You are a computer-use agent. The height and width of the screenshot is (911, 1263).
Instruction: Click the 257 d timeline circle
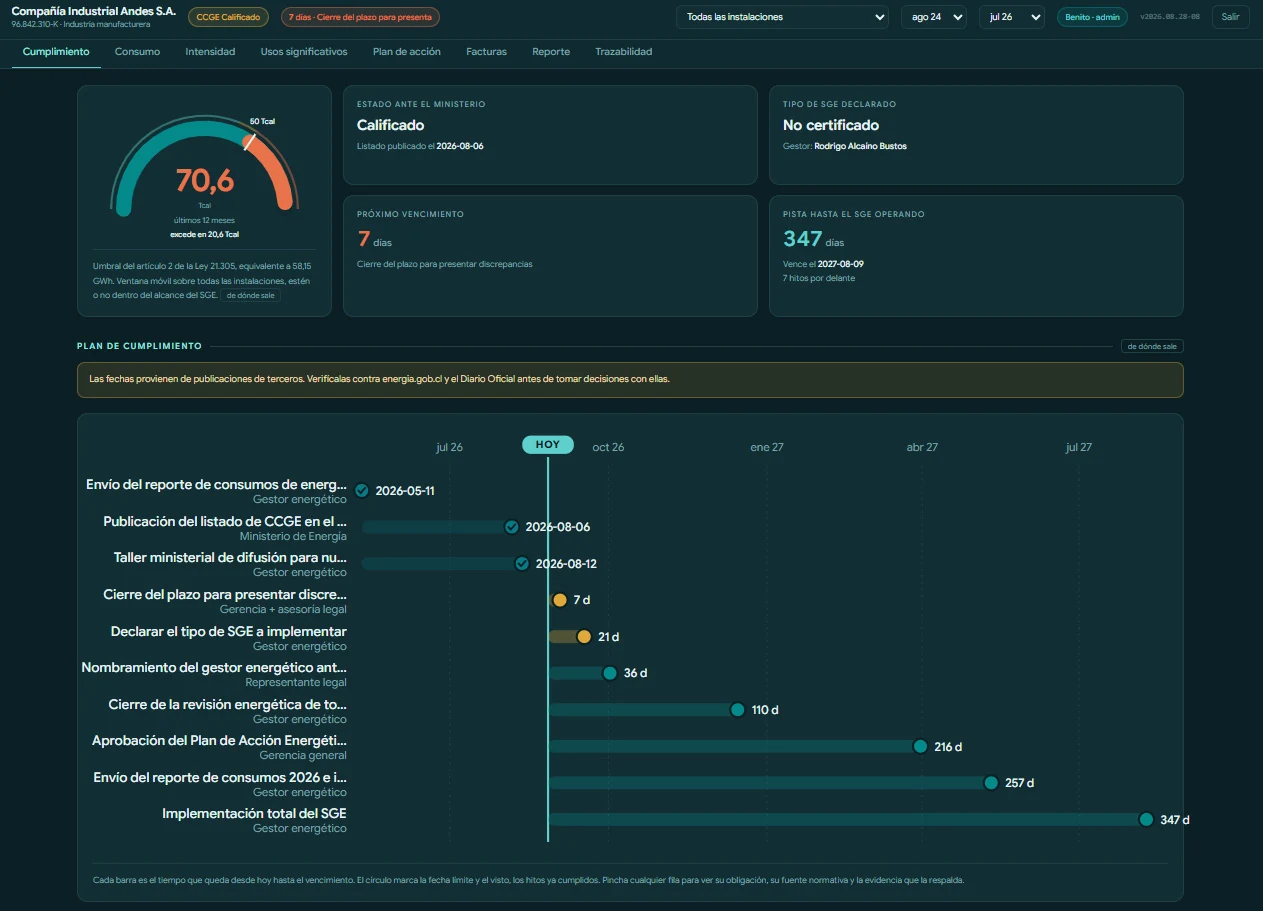tap(991, 783)
